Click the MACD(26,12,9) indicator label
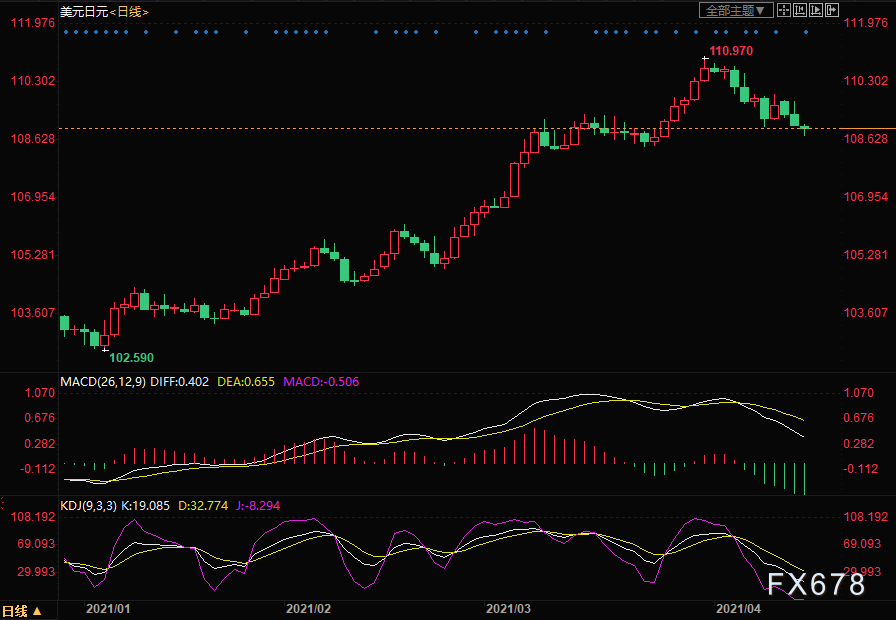The width and height of the screenshot is (896, 620). coord(103,381)
